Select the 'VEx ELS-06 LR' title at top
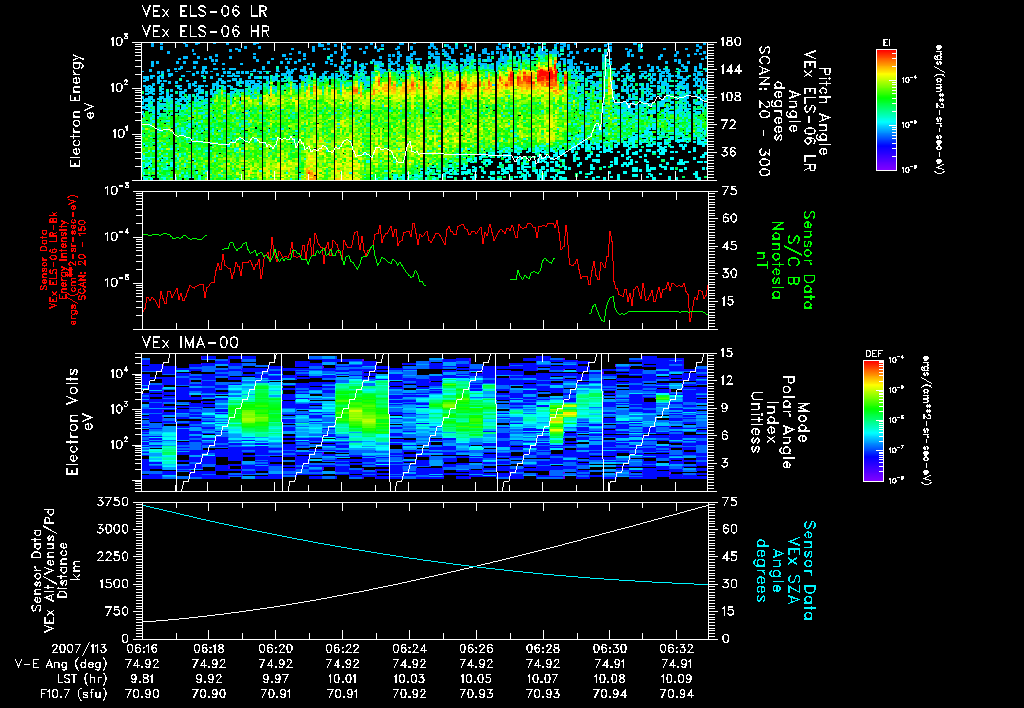This screenshot has width=1024, height=708. pos(204,12)
